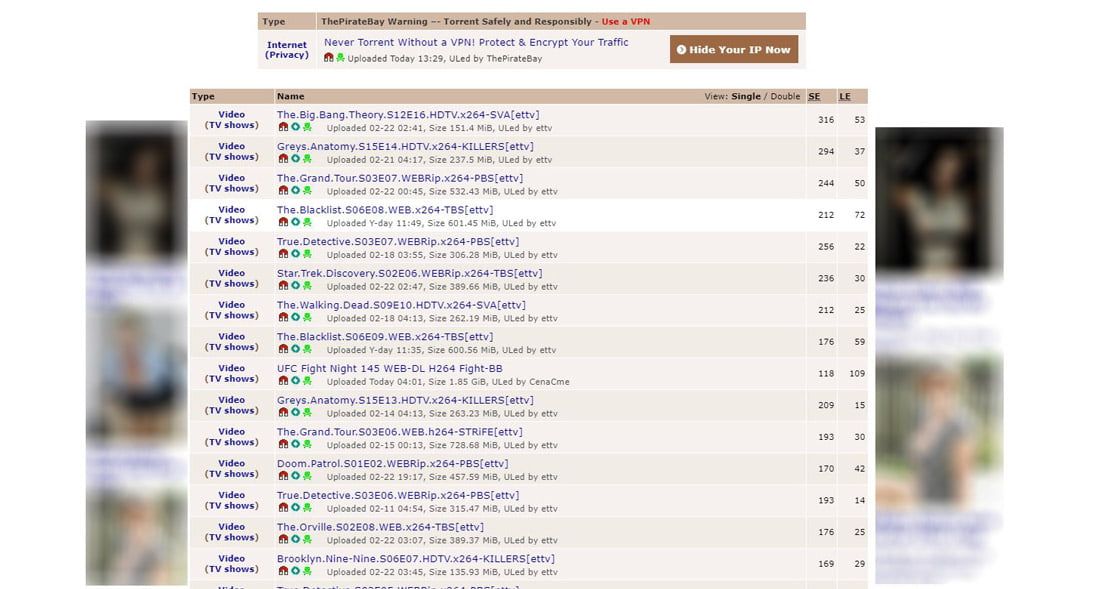The width and height of the screenshot is (1100, 589).
Task: Click teal circle icon for The.Blacklist.S06E08
Action: (295, 222)
